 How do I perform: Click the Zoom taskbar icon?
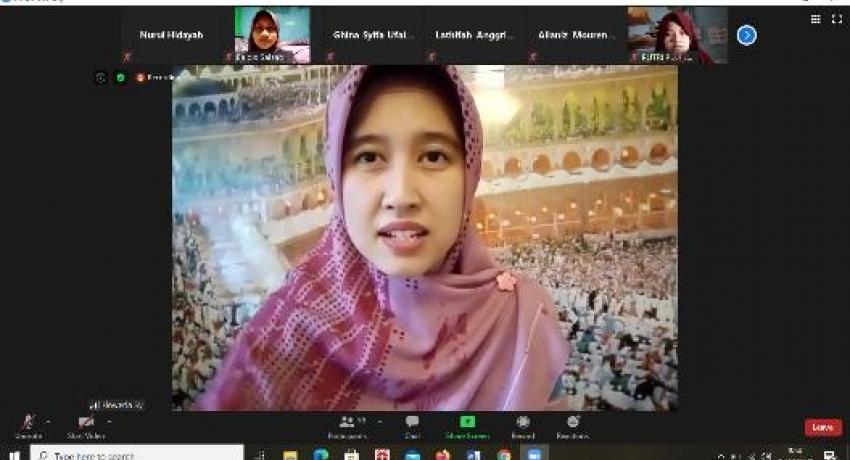(534, 454)
